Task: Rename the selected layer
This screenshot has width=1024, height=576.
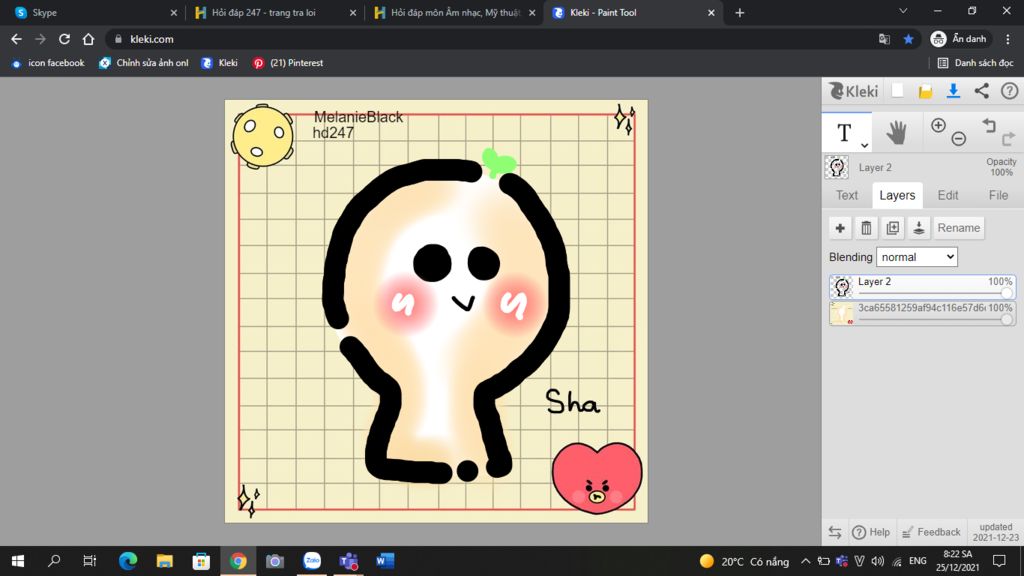Action: pyautogui.click(x=959, y=228)
